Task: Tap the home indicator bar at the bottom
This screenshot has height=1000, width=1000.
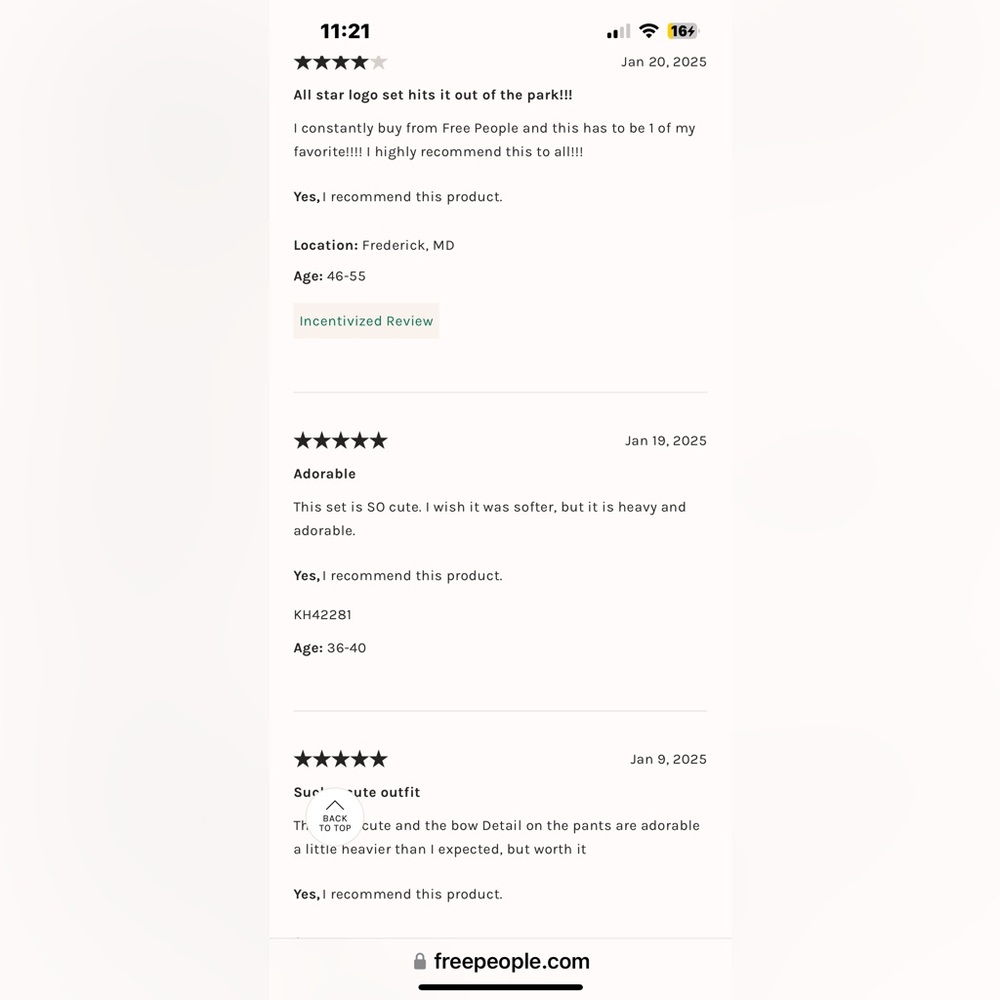Action: (x=500, y=987)
